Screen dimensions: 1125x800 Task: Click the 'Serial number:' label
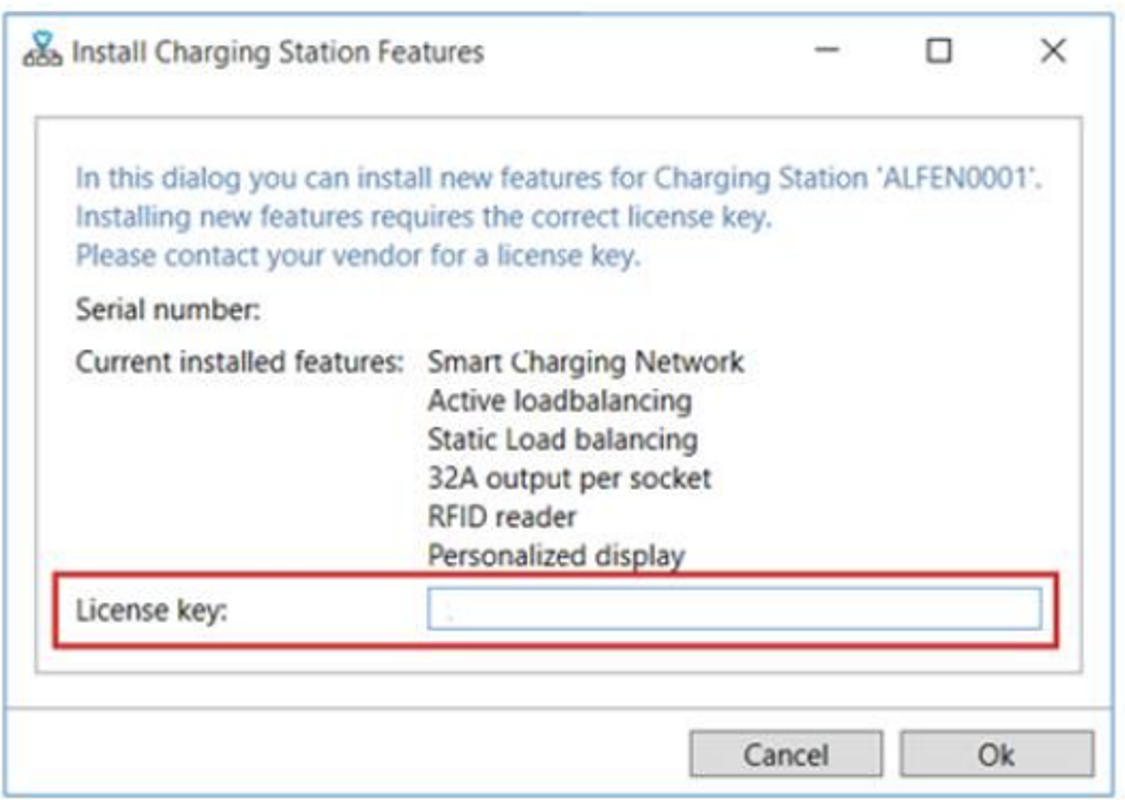[168, 311]
